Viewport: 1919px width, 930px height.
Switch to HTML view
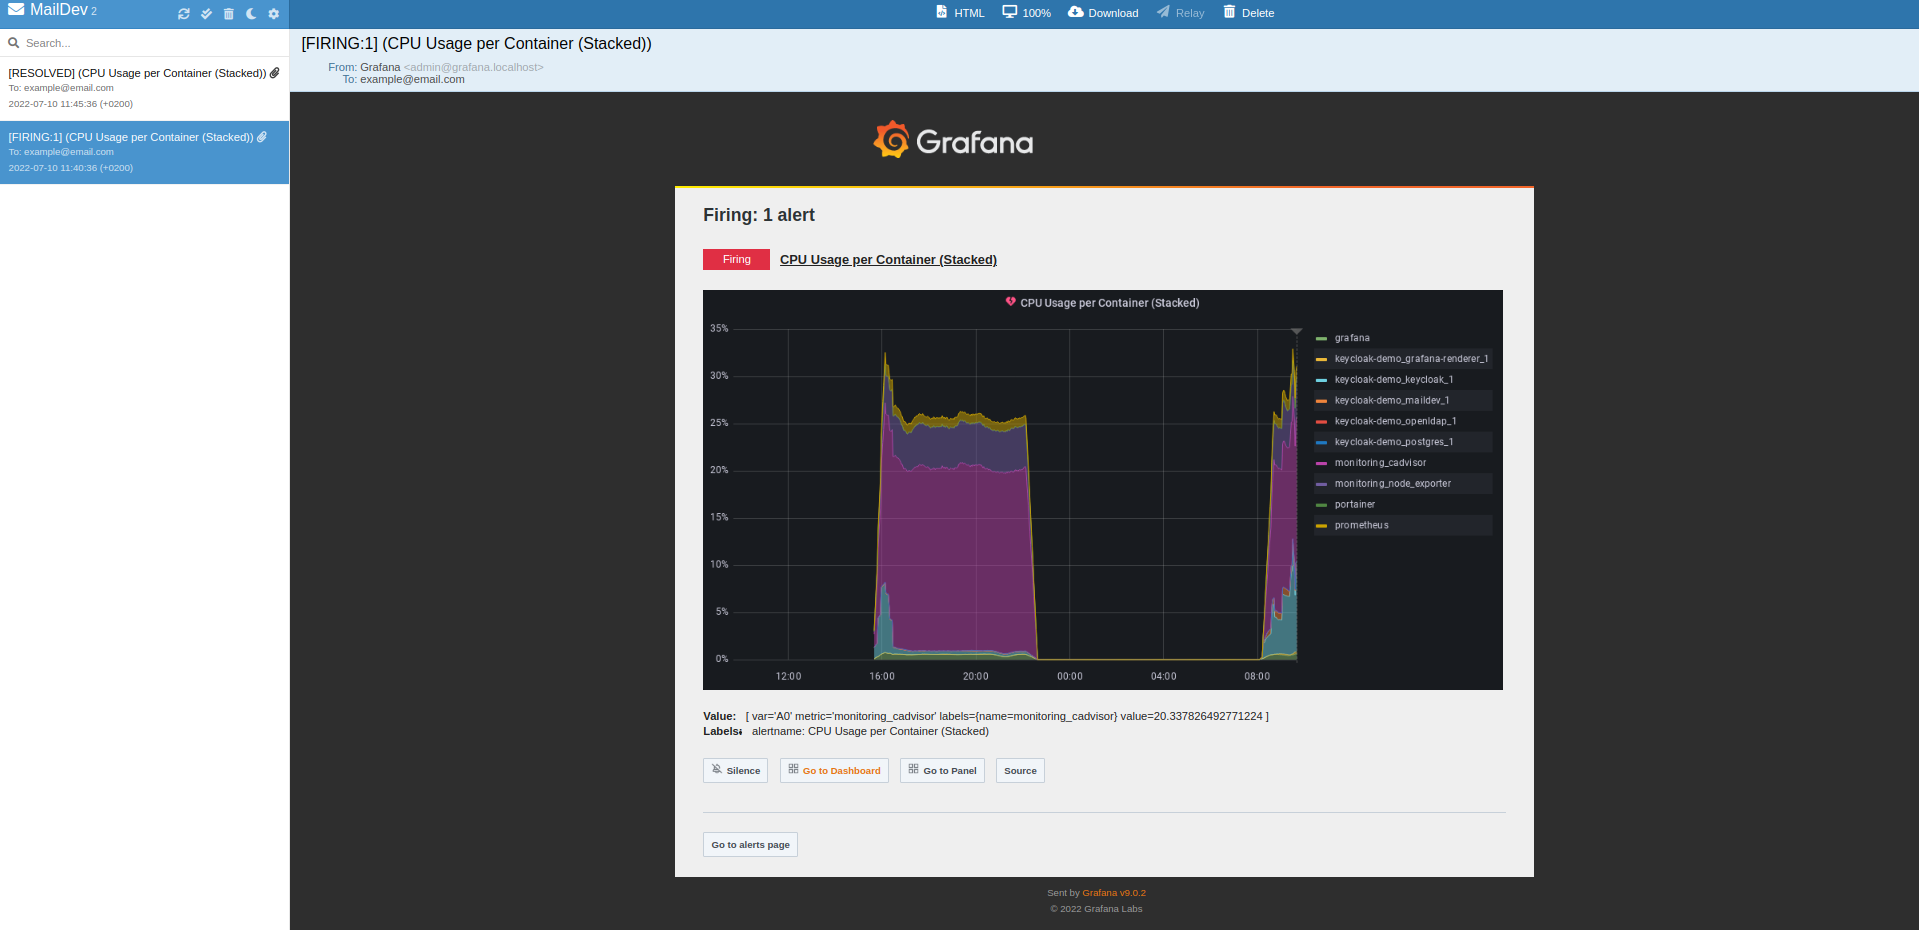[x=960, y=13]
